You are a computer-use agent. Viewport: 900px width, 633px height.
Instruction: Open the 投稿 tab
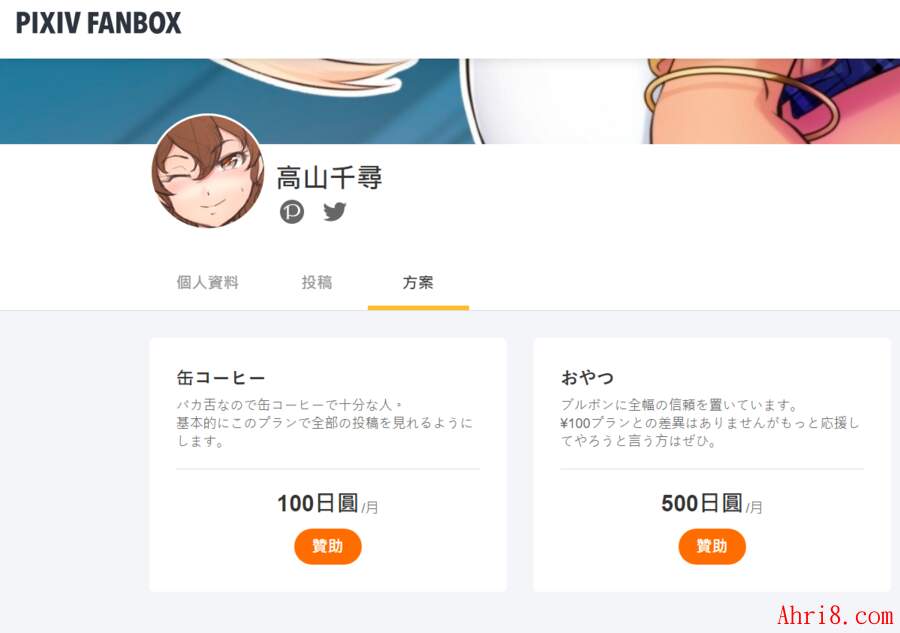click(317, 282)
